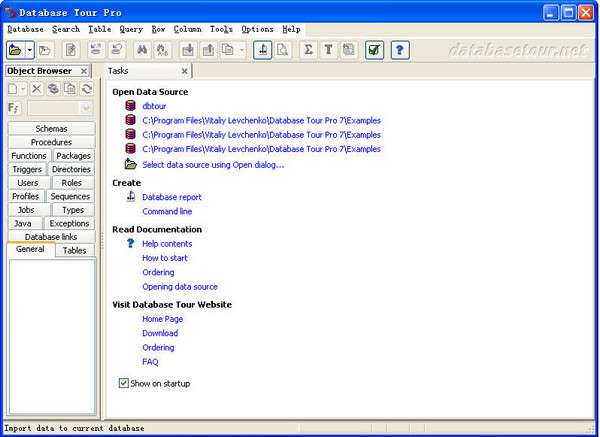The image size is (600, 437).
Task: Click the How to start link
Action: (x=165, y=258)
